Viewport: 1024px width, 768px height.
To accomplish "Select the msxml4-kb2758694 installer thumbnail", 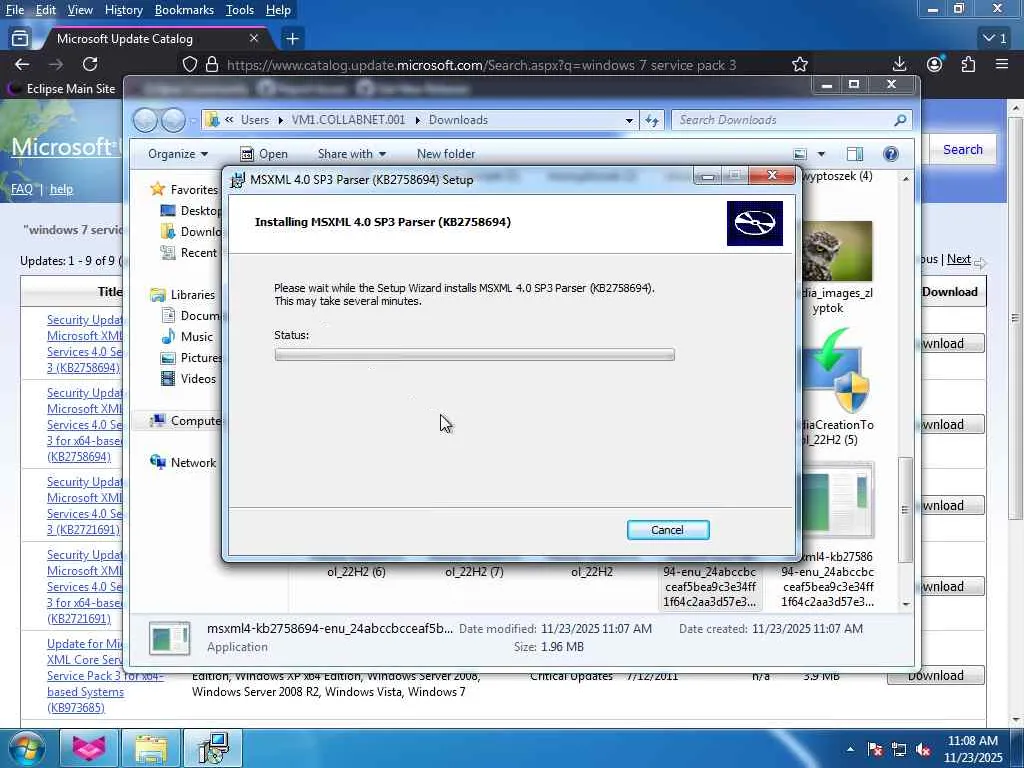I will coord(838,500).
